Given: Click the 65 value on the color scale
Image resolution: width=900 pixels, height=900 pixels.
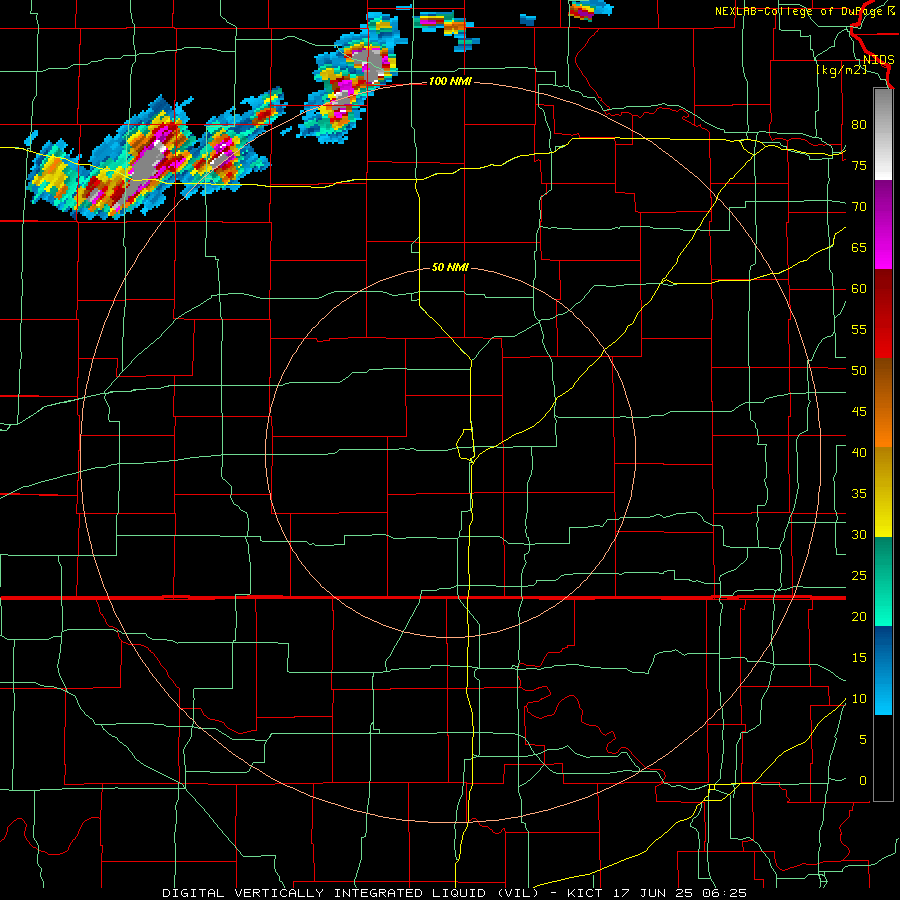Looking at the screenshot, I should click(859, 247).
